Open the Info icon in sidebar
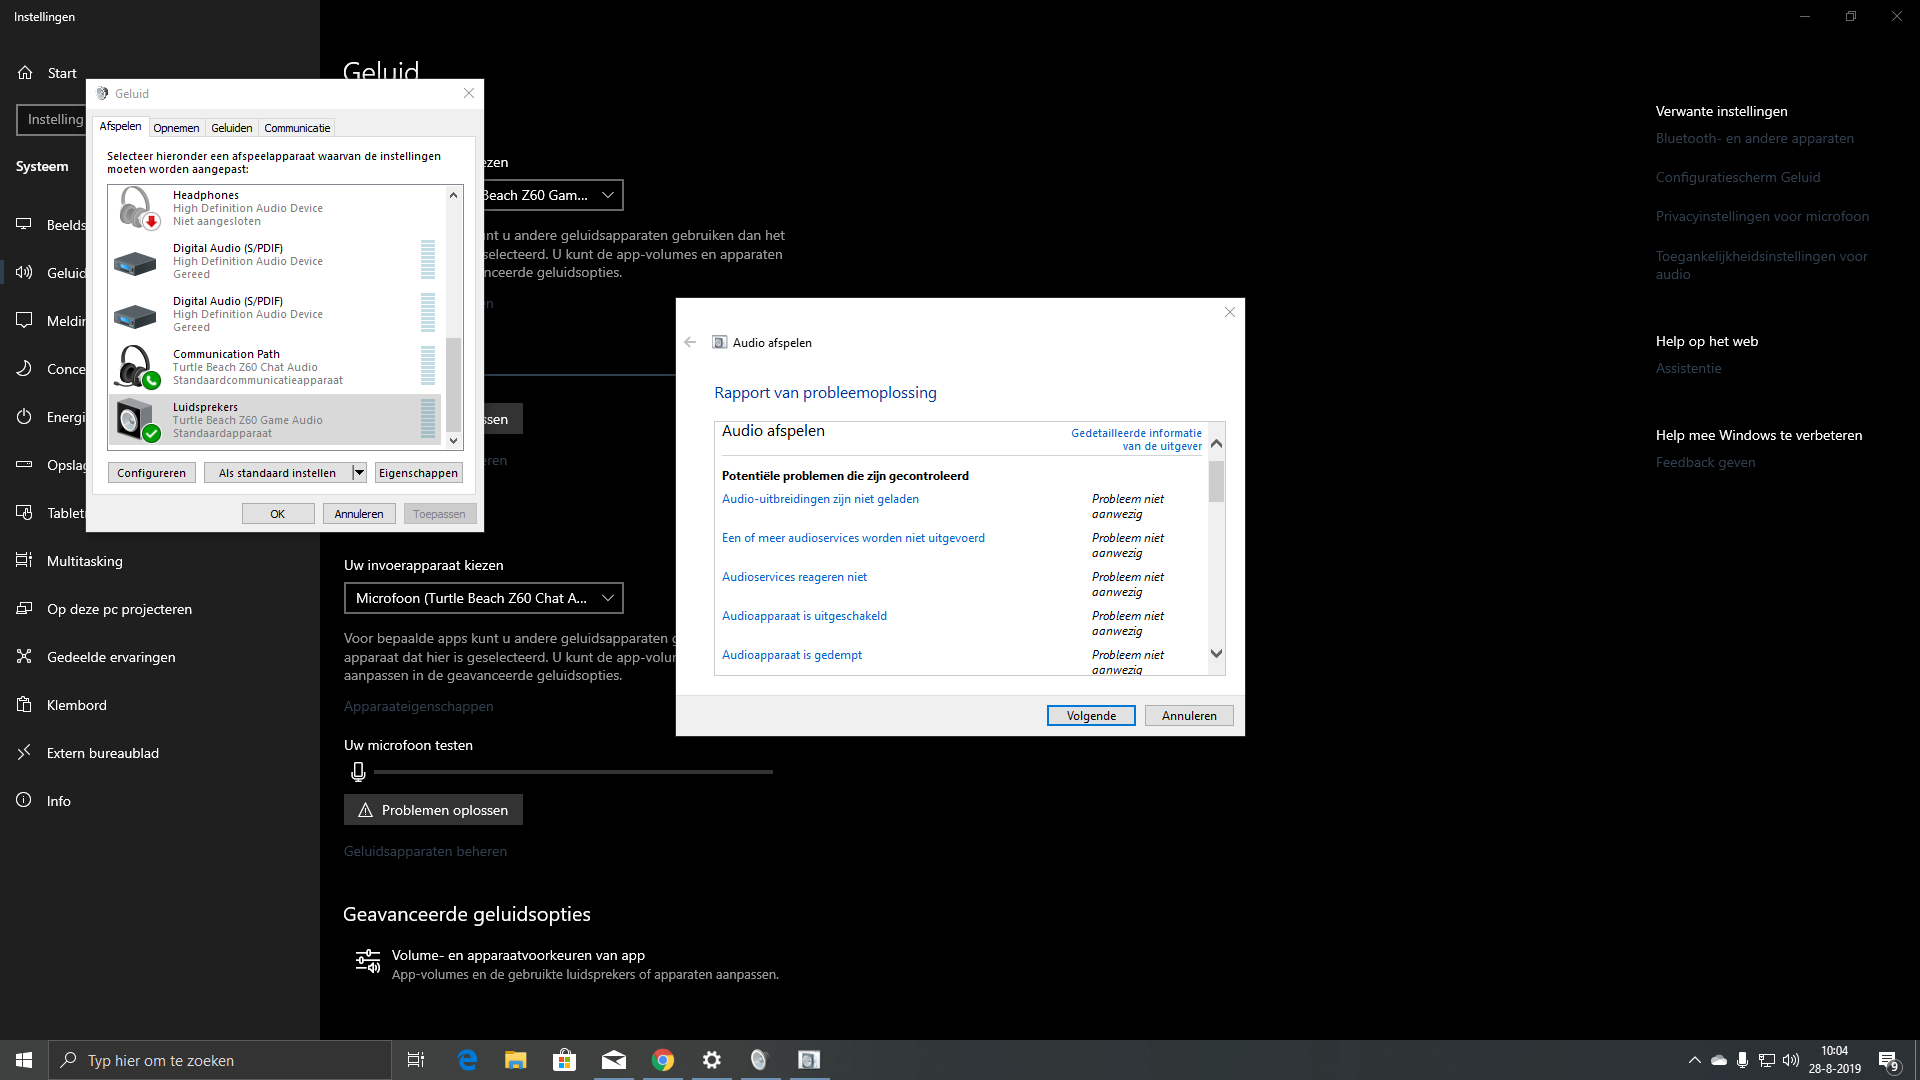Viewport: 1920px width, 1080px height. pos(24,800)
